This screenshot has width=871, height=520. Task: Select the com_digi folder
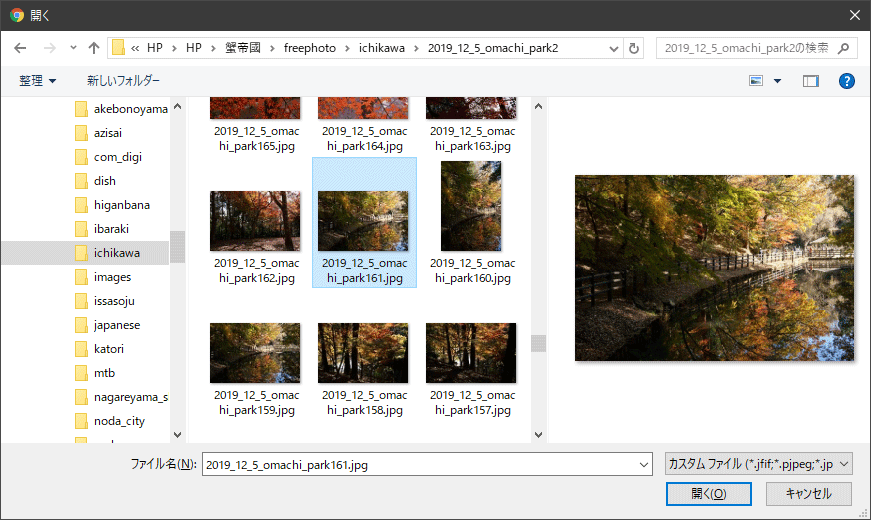pos(108,157)
